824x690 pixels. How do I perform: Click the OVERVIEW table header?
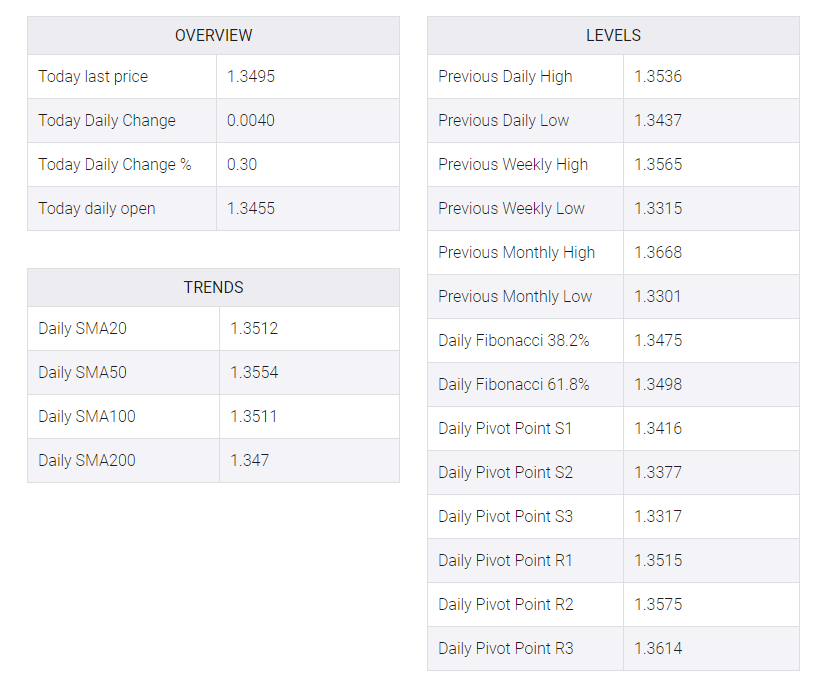click(213, 35)
